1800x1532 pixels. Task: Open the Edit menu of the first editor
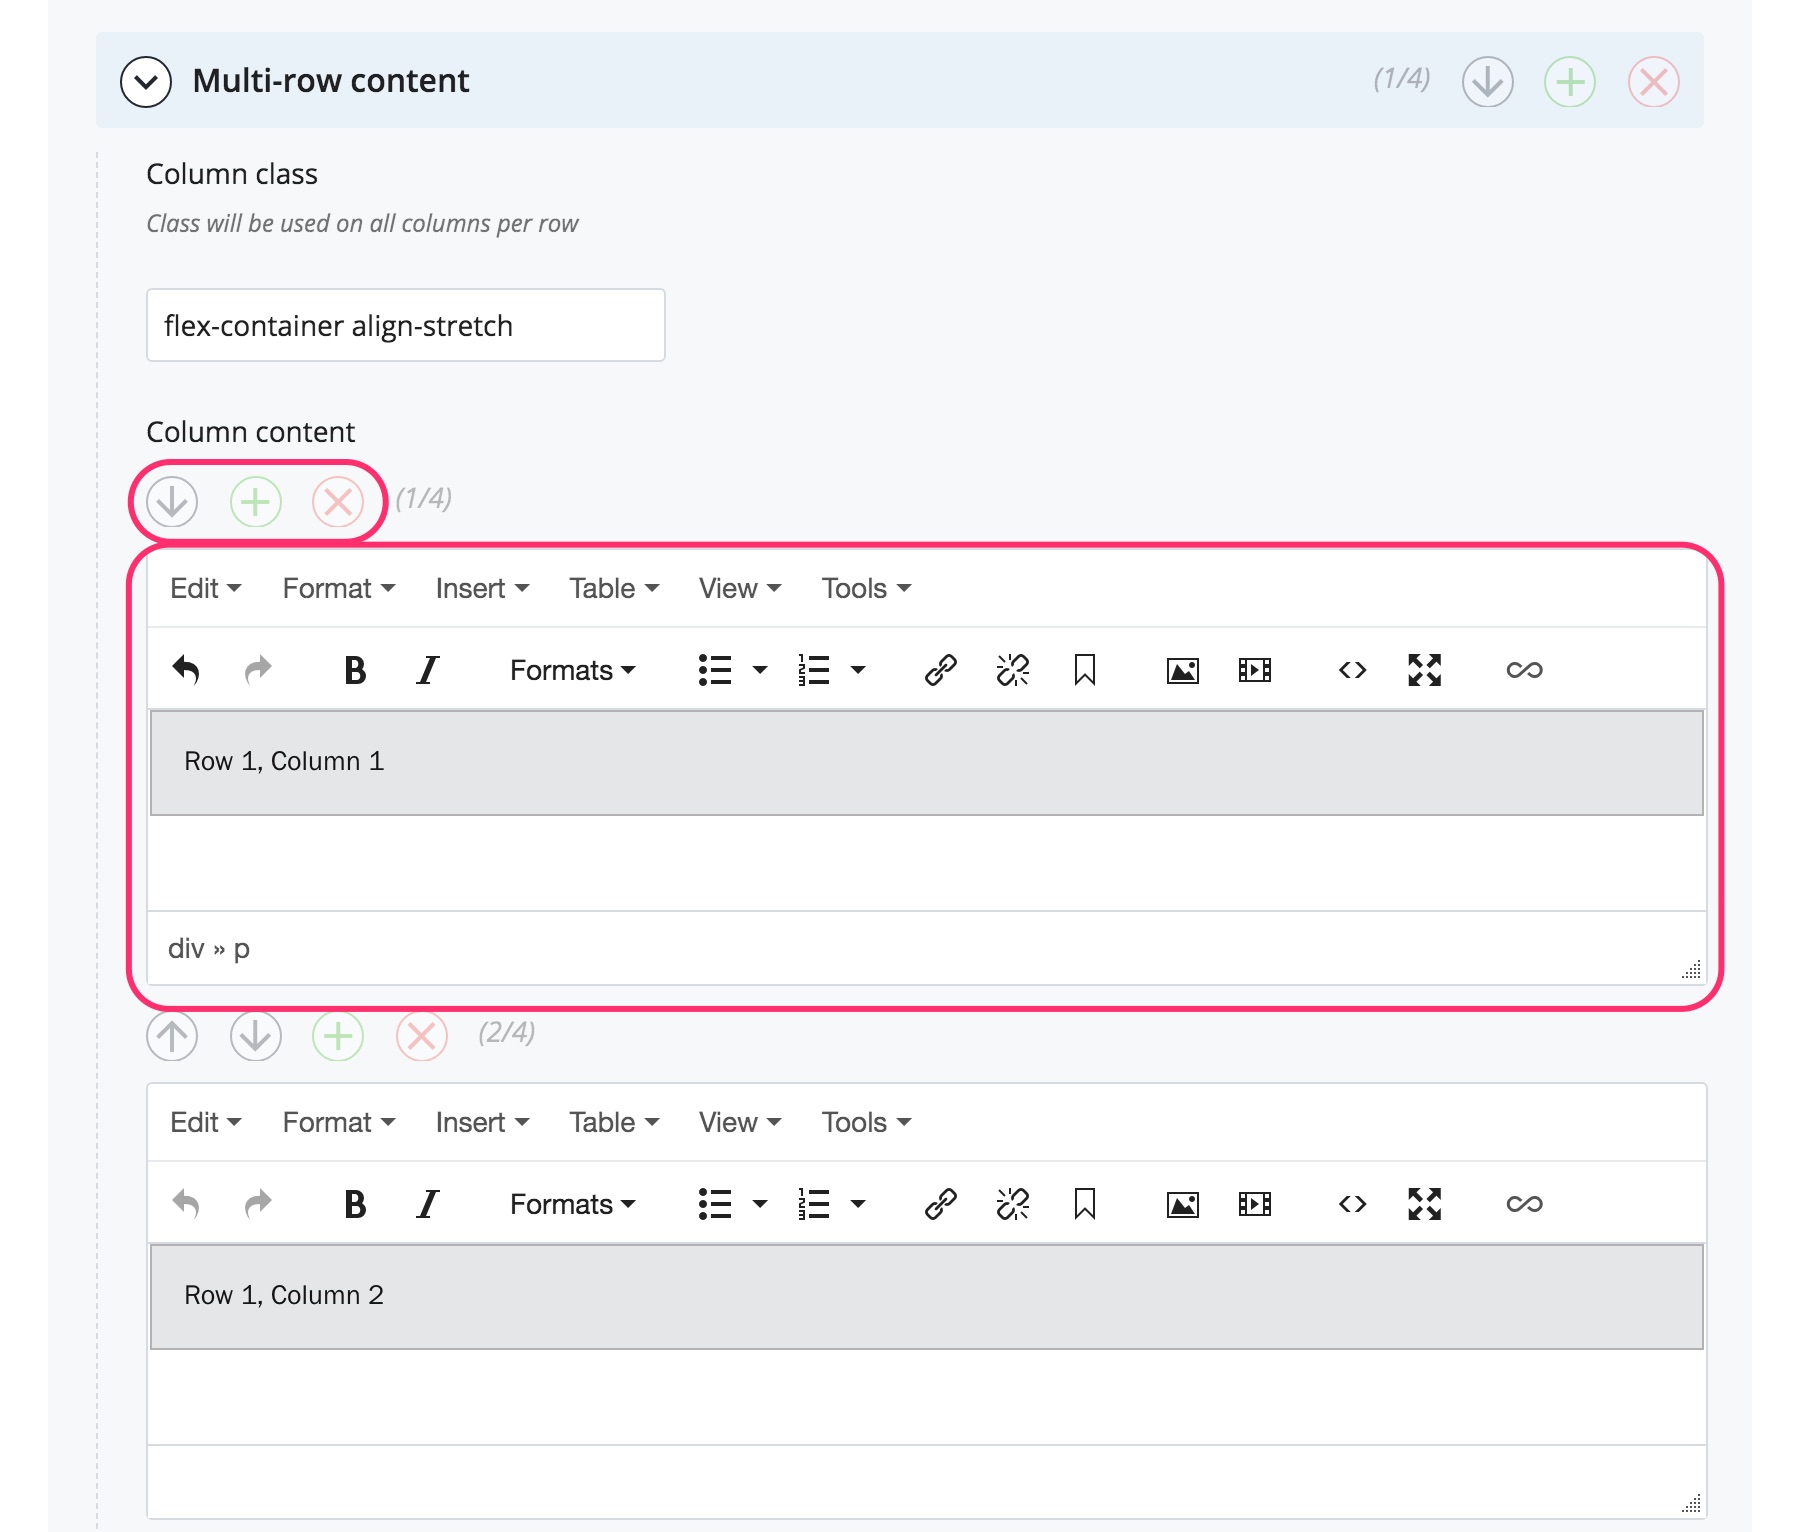(x=203, y=588)
